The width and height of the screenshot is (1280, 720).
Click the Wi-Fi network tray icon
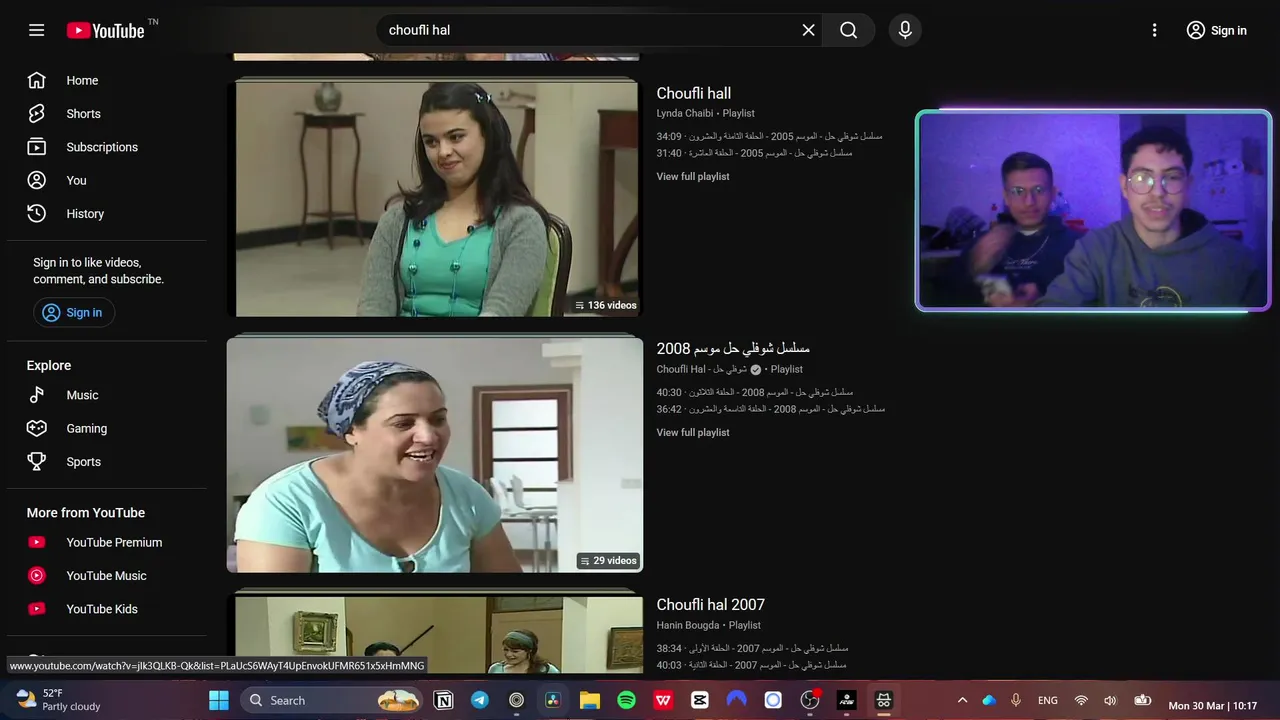pyautogui.click(x=1081, y=700)
